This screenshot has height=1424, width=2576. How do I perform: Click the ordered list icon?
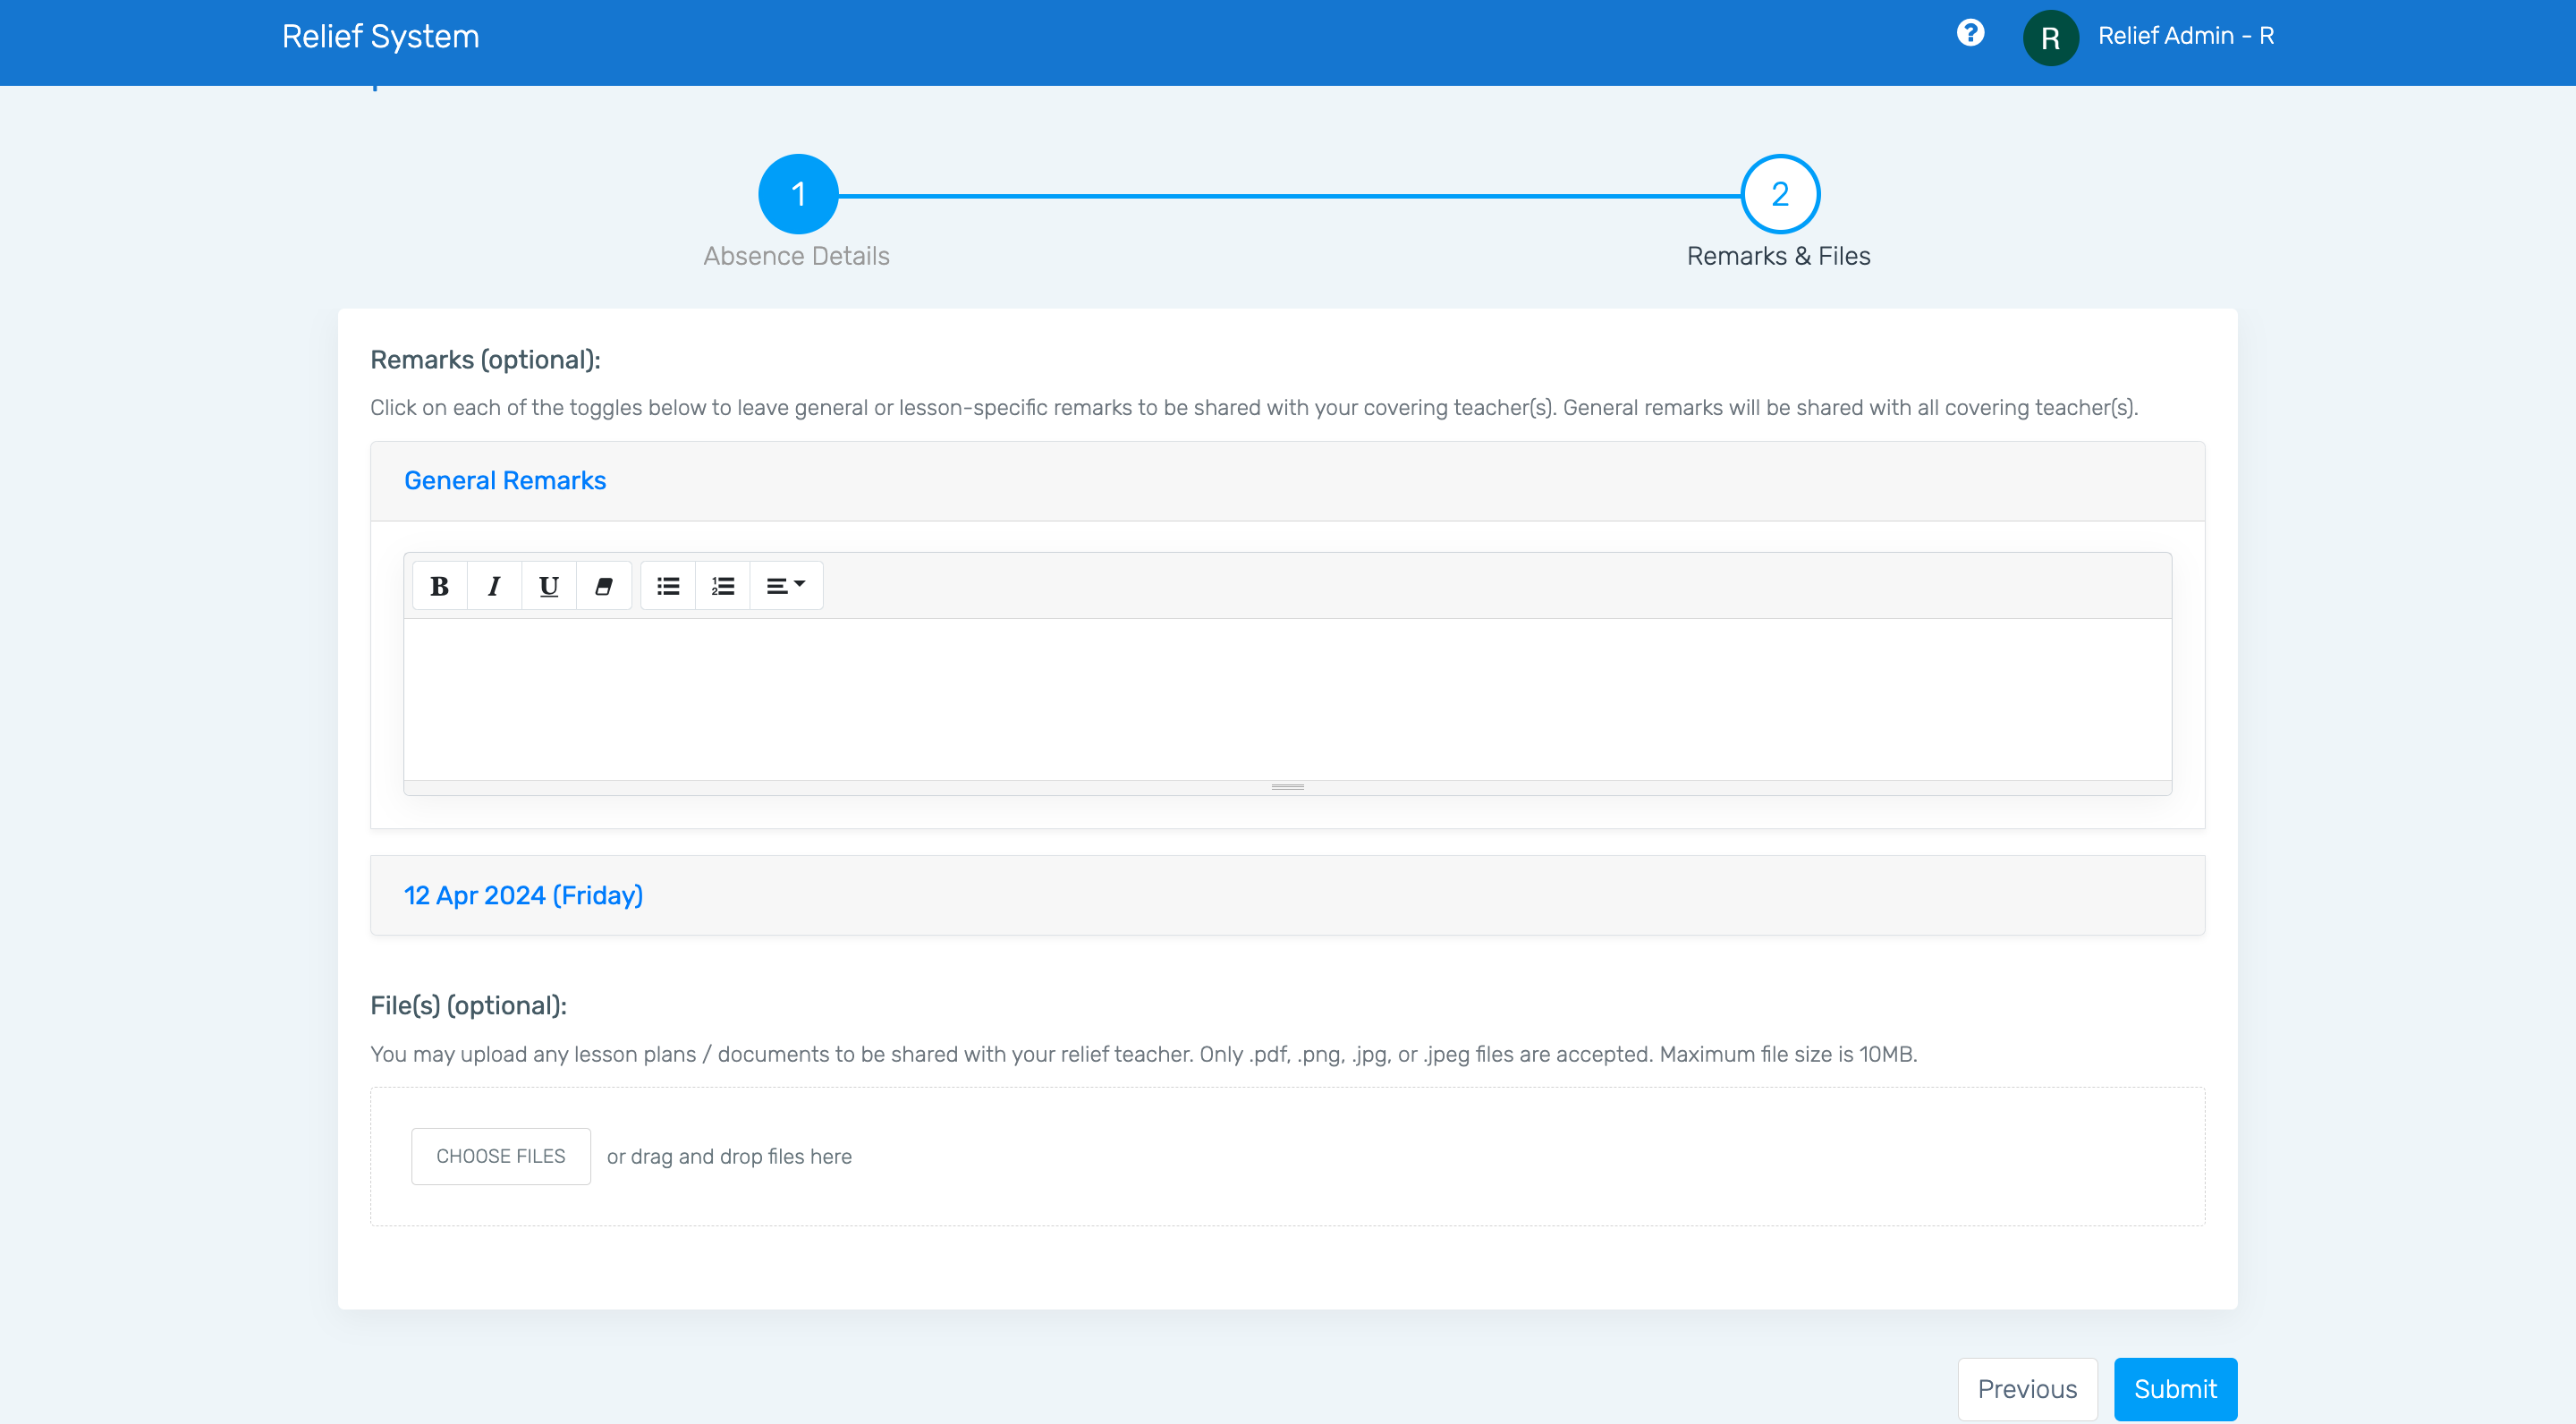point(723,586)
